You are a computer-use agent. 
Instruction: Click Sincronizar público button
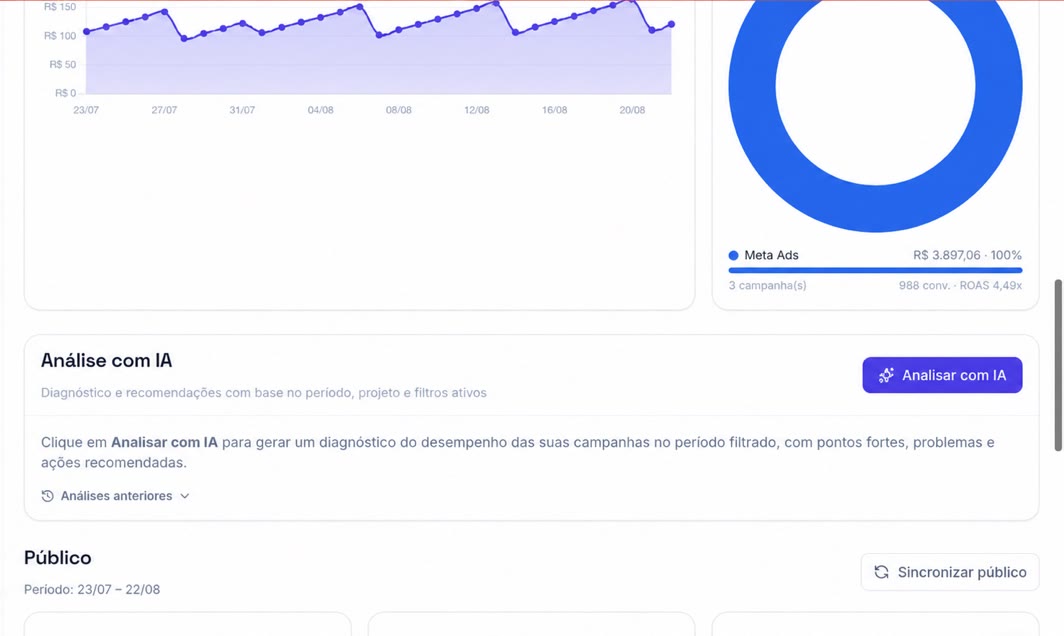[950, 572]
